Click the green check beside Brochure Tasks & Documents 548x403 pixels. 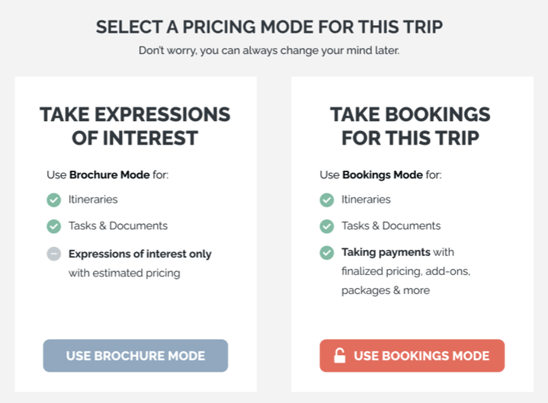pos(54,226)
